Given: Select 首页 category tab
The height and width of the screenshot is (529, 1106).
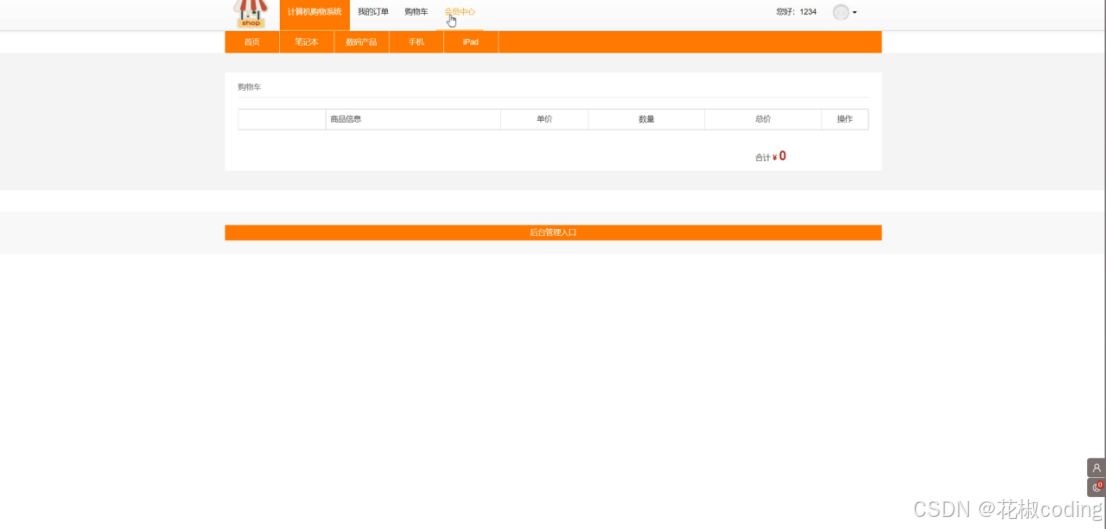Looking at the screenshot, I should point(252,42).
